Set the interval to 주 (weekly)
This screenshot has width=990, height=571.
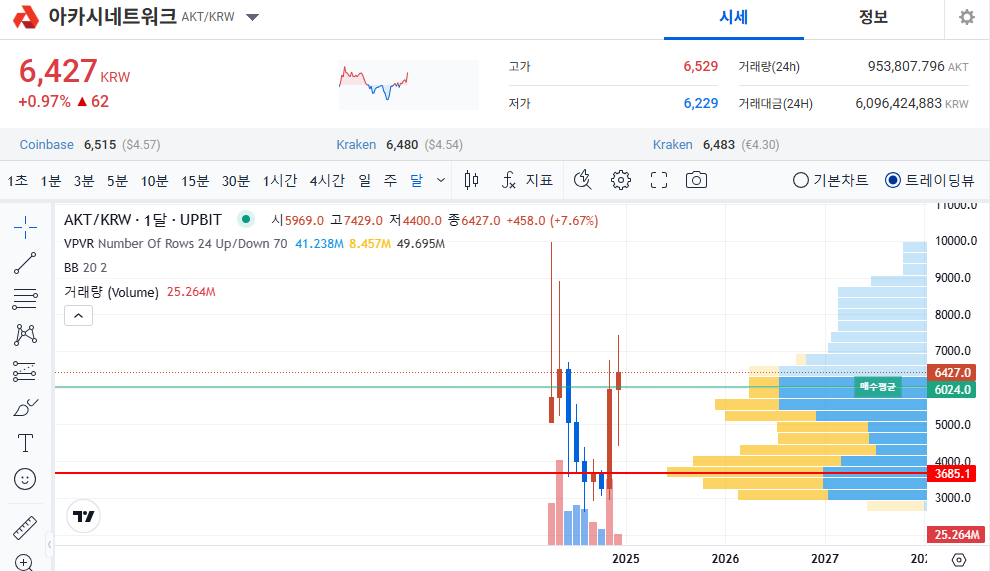[x=390, y=181]
